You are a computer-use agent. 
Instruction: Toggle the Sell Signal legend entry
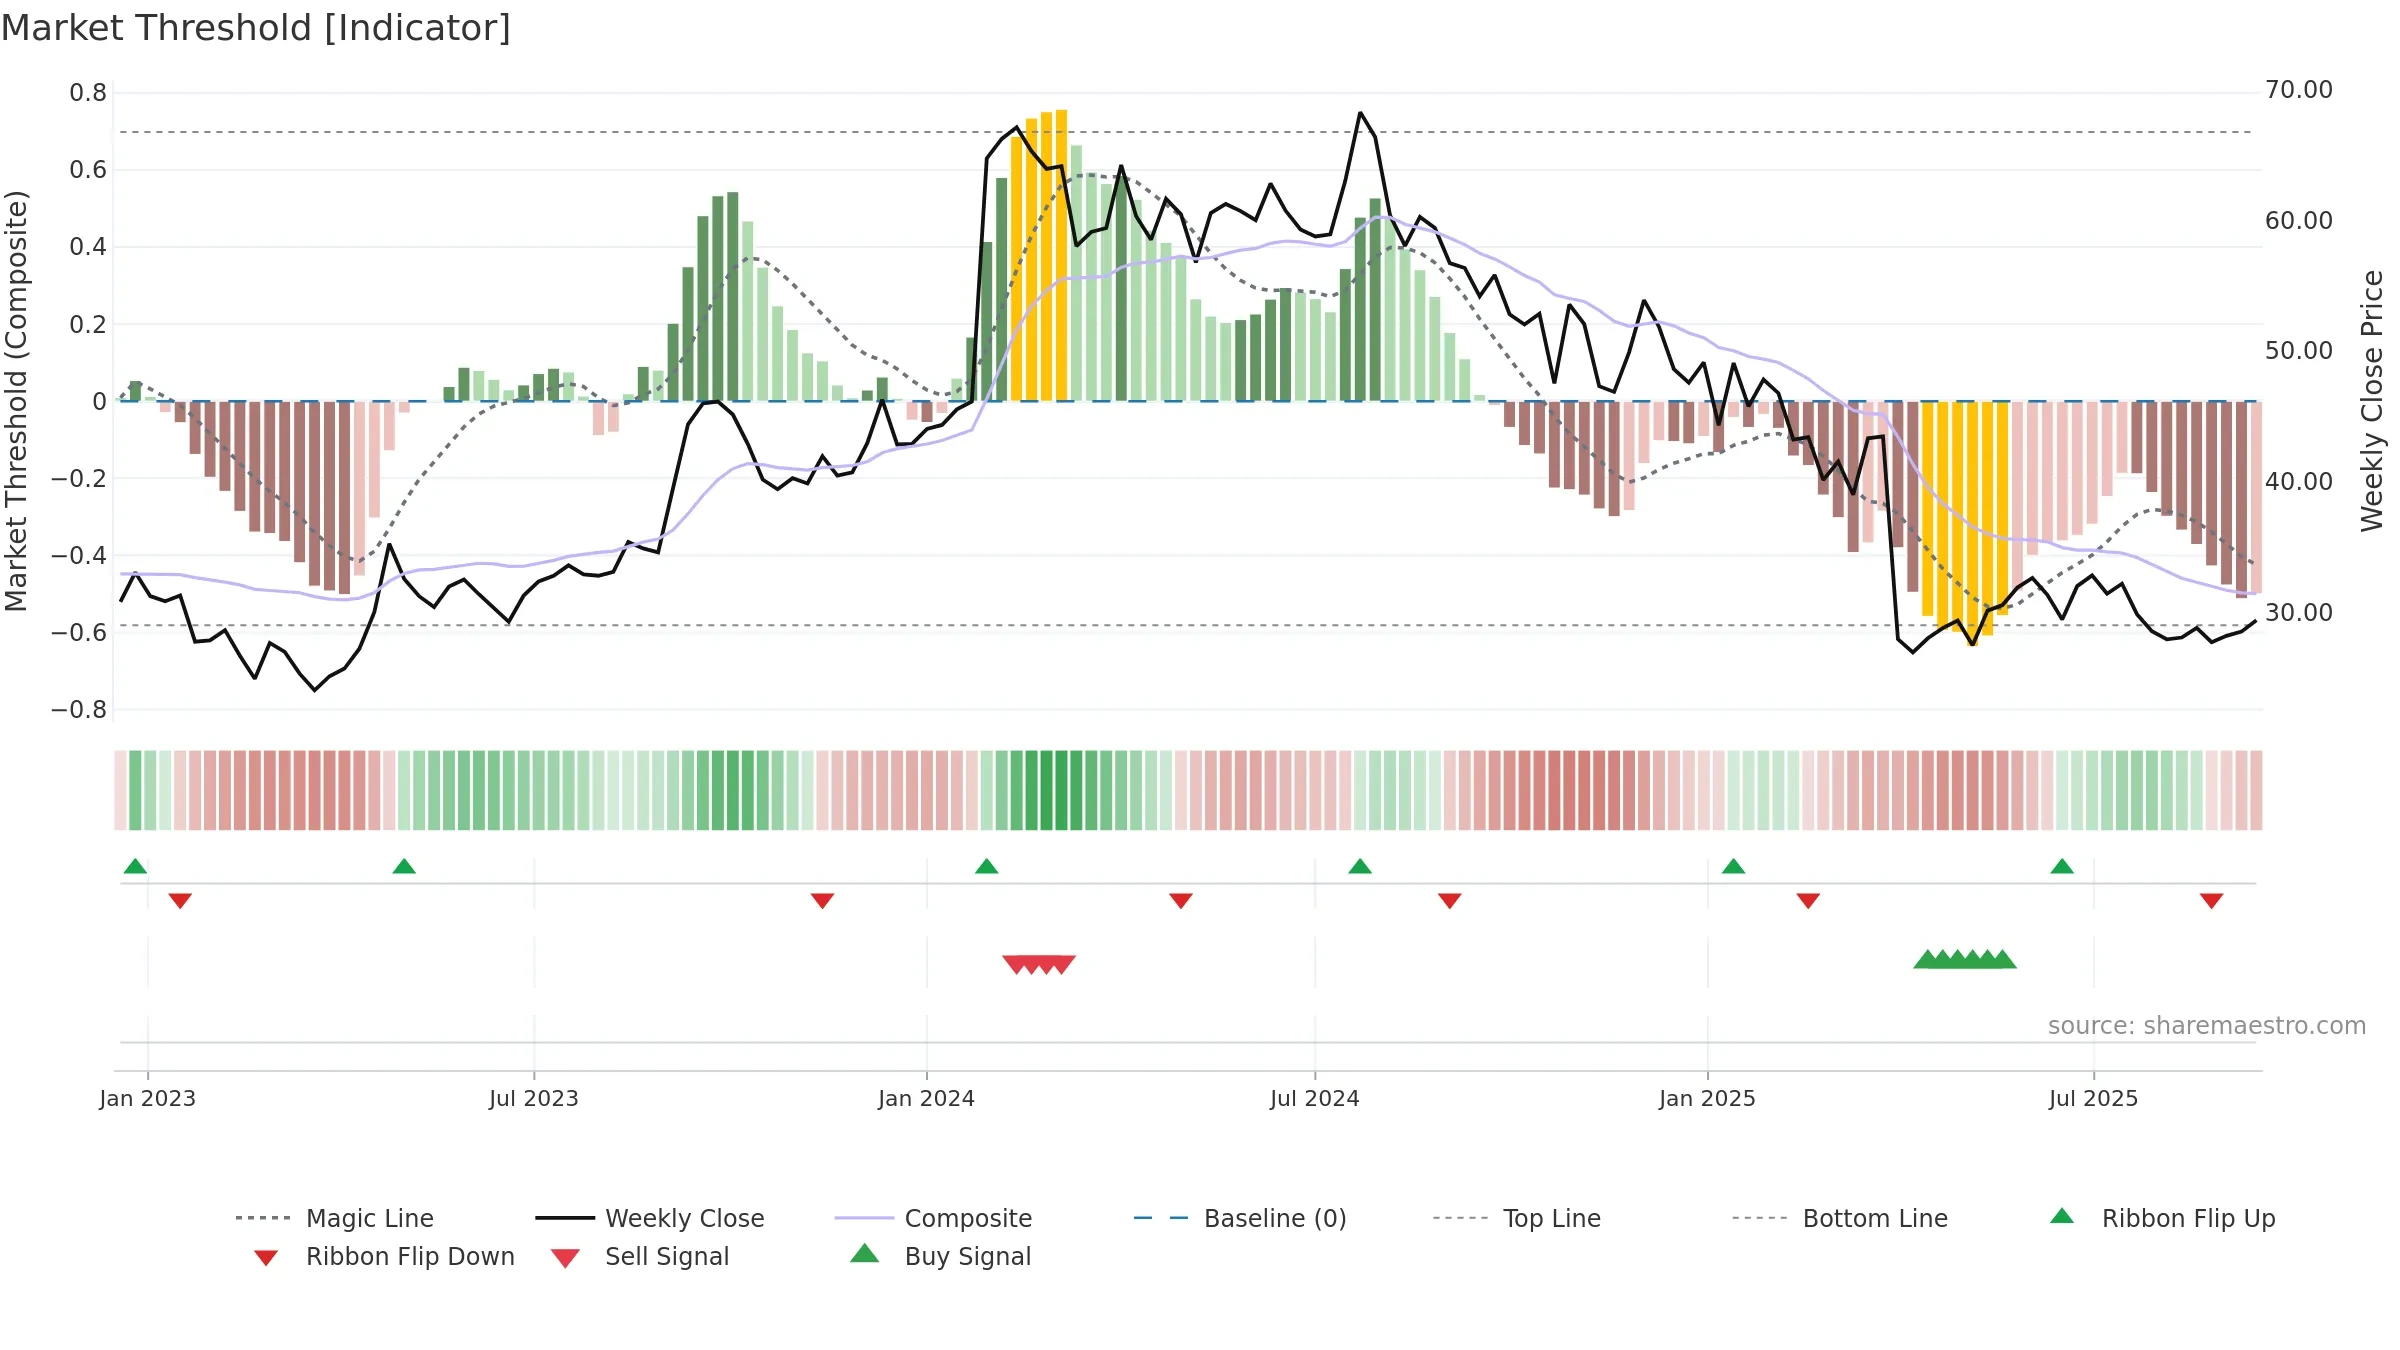[x=640, y=1256]
